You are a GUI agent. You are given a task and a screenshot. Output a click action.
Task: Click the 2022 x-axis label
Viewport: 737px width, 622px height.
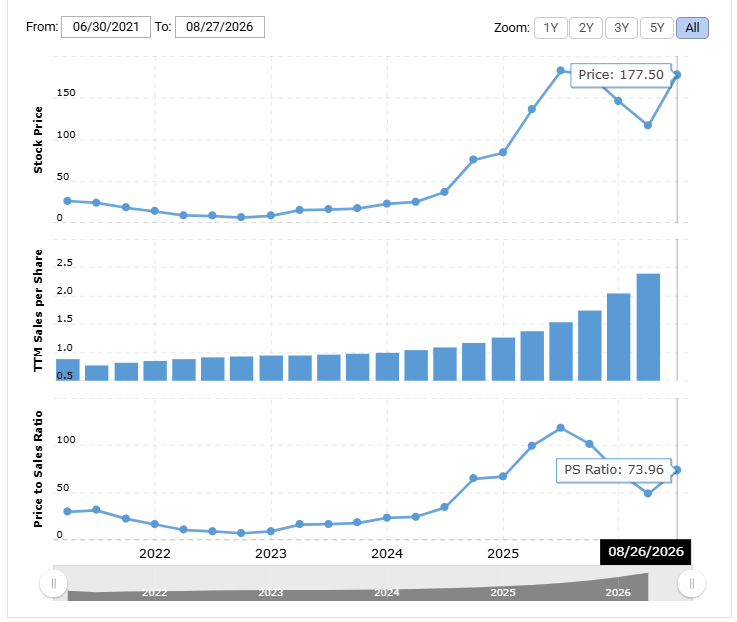(155, 553)
